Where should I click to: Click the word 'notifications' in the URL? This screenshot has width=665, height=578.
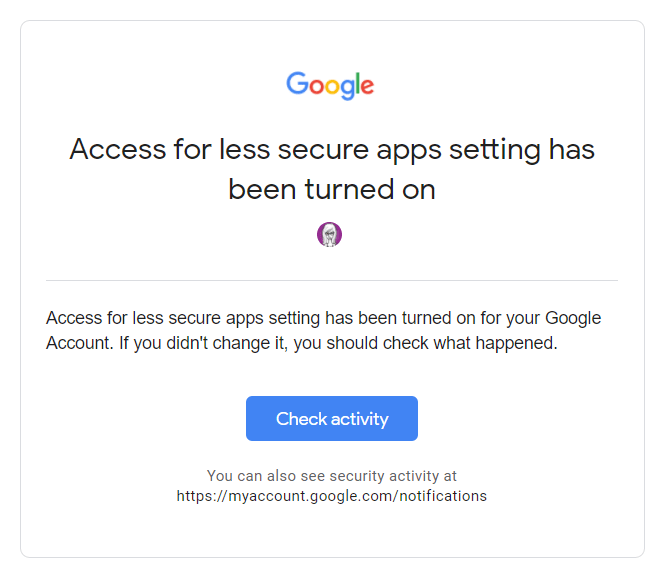tap(442, 496)
